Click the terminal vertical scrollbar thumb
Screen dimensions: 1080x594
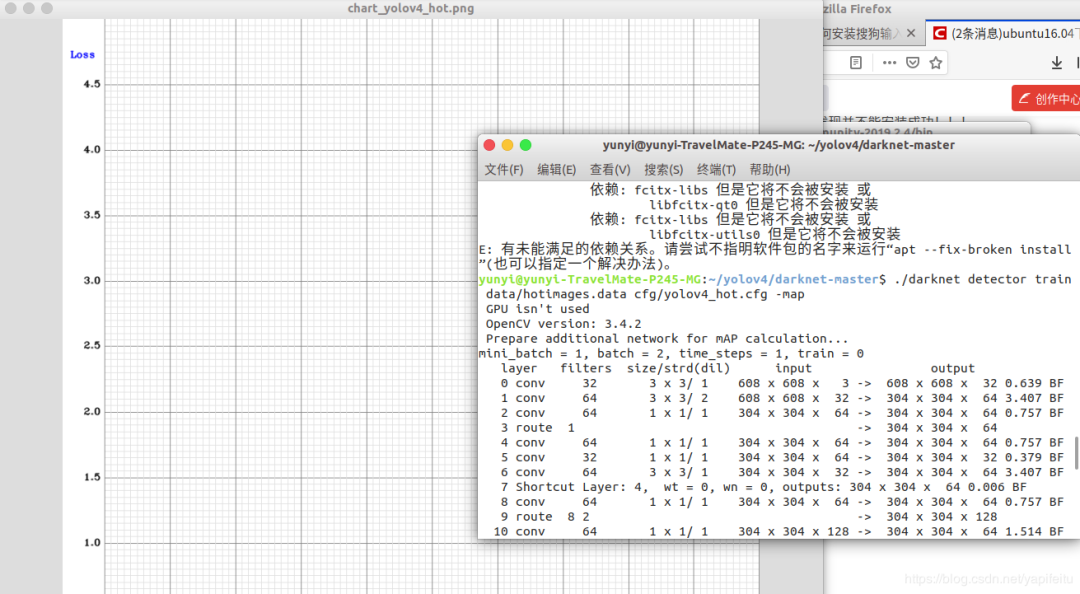click(x=1076, y=452)
